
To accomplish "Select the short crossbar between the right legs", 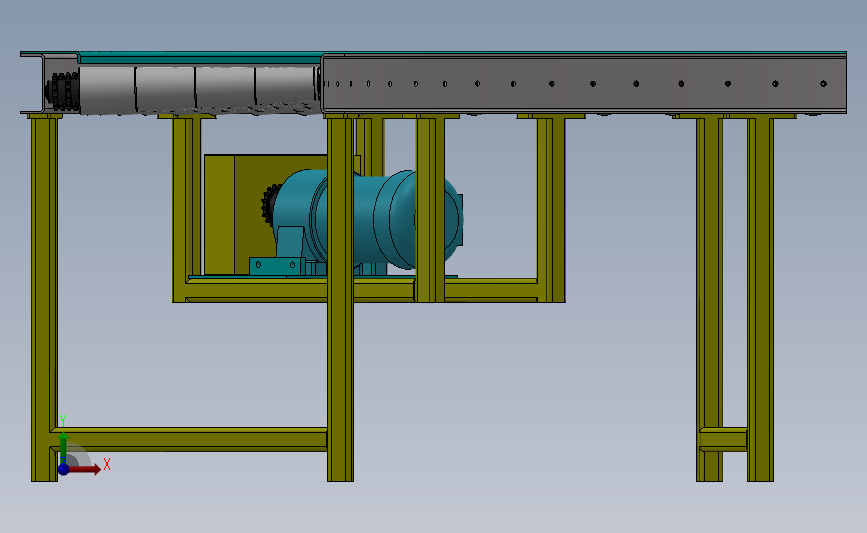I will pos(723,439).
